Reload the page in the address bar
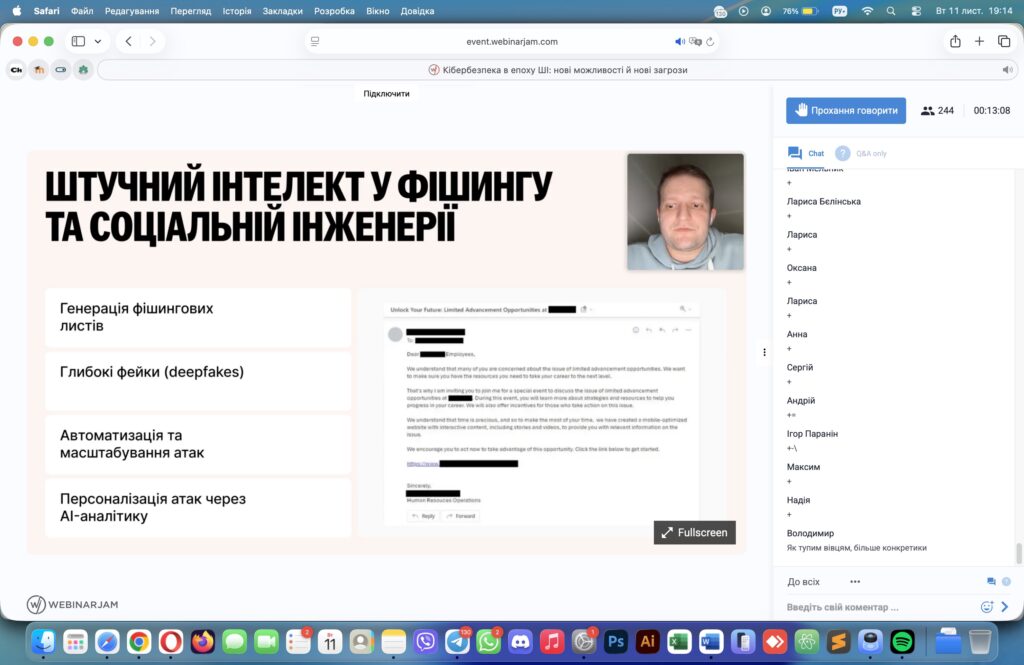Screen dimensions: 1024x665 [x=710, y=42]
